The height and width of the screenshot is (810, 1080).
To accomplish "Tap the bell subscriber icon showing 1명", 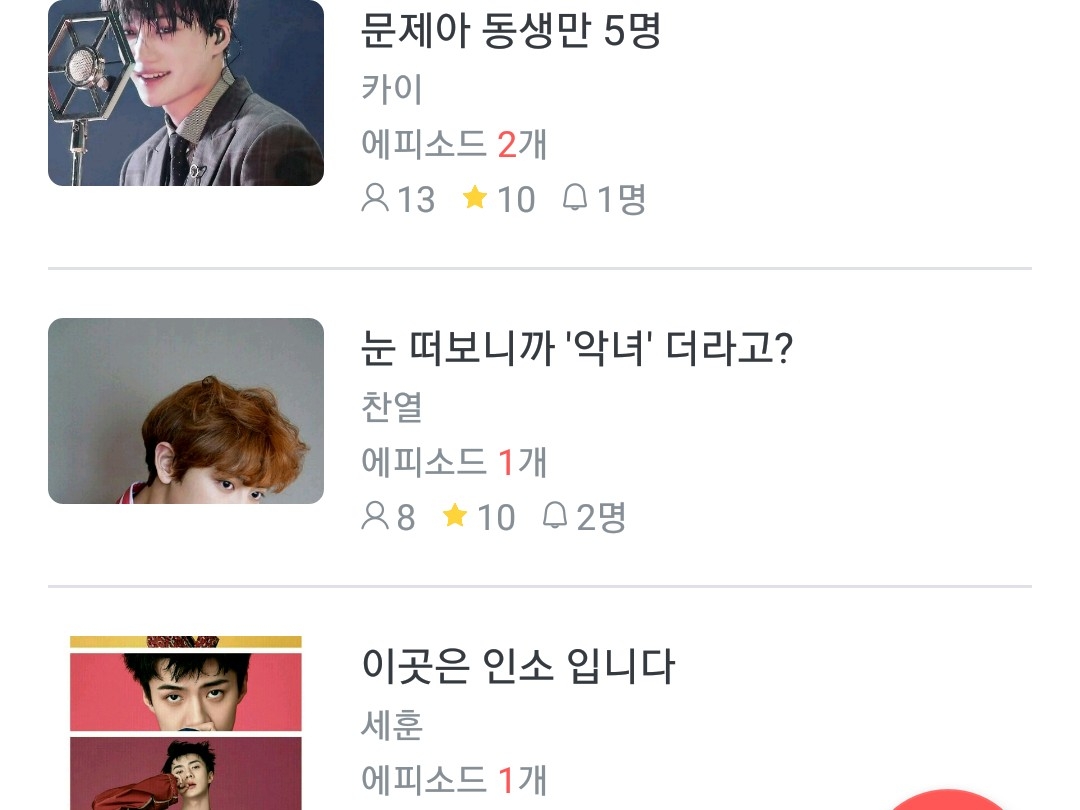I will [x=574, y=198].
